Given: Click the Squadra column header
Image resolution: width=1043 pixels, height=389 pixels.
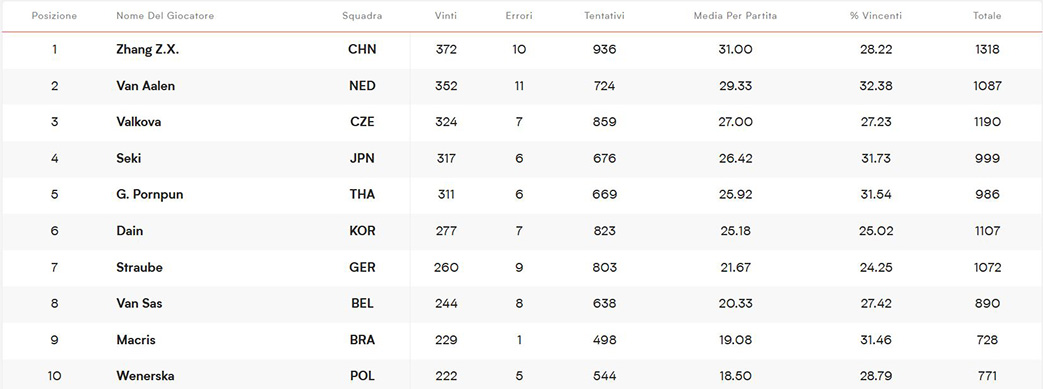Looking at the screenshot, I should [362, 16].
